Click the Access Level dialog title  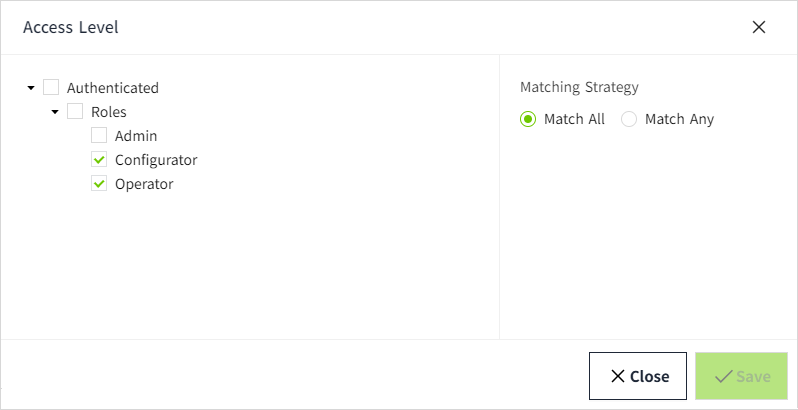(71, 27)
